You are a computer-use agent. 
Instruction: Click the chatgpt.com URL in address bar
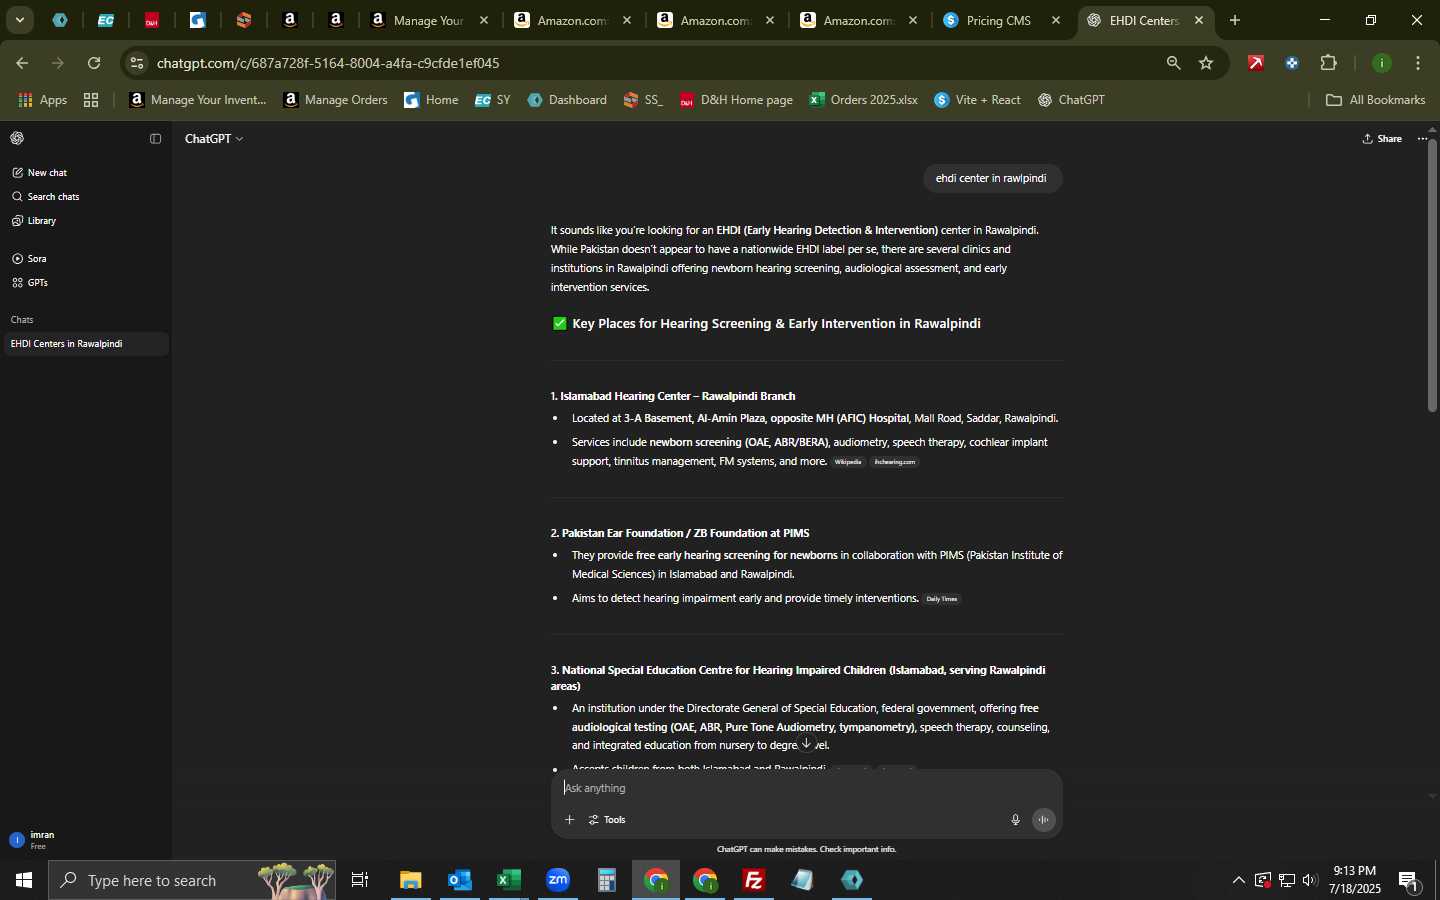[329, 63]
